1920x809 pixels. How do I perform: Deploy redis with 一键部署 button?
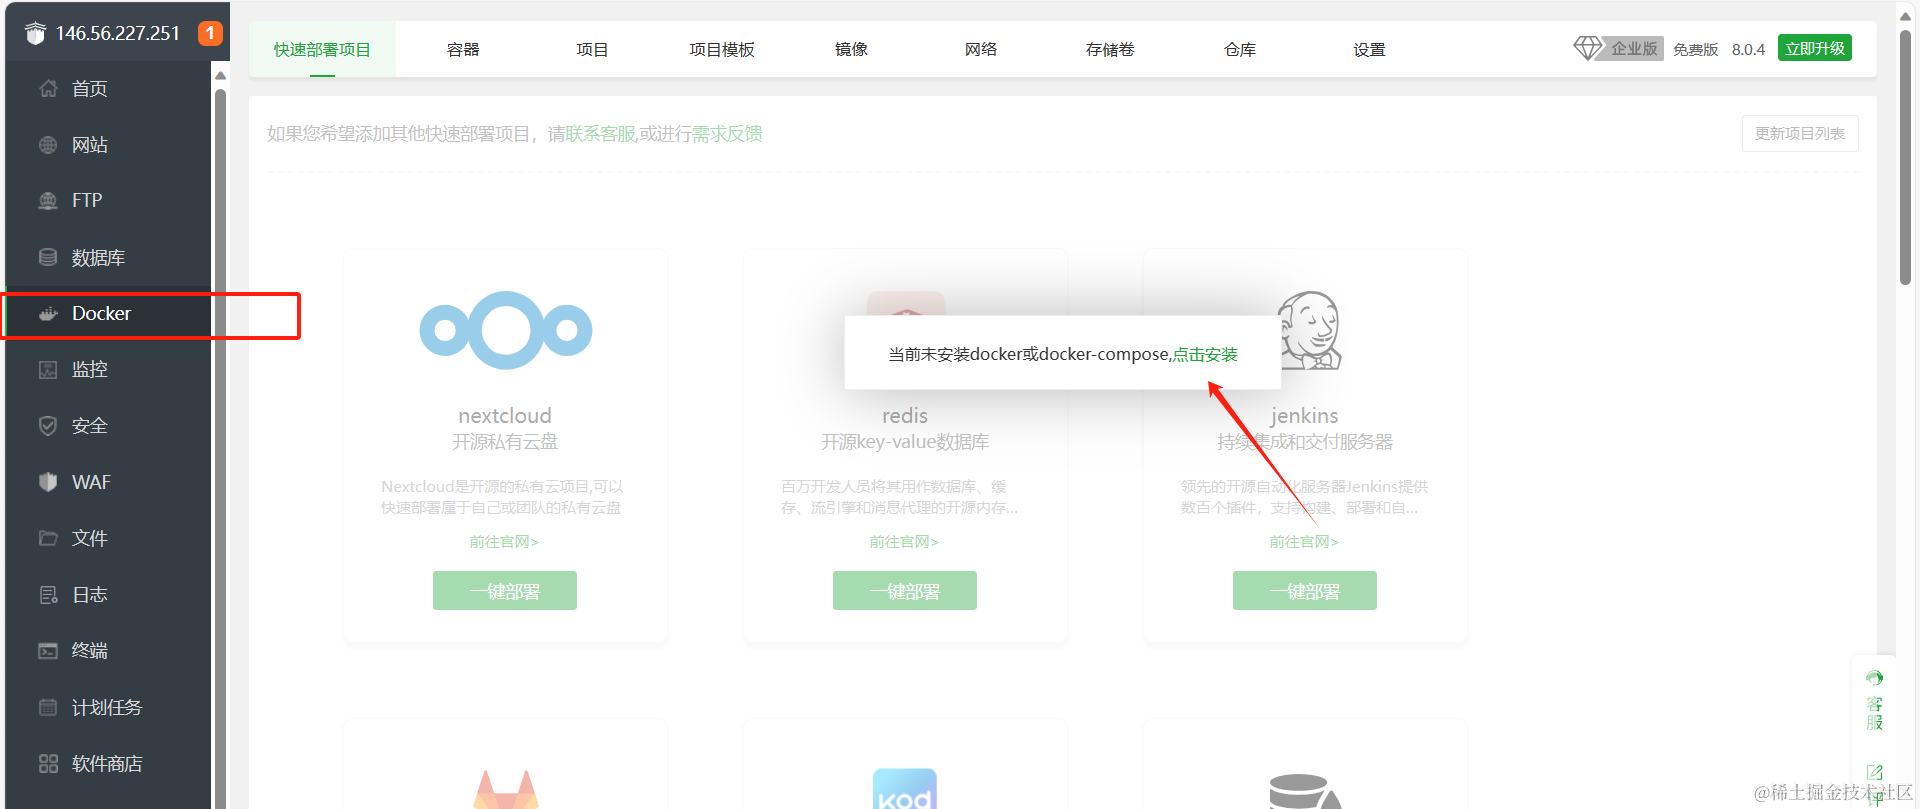905,591
